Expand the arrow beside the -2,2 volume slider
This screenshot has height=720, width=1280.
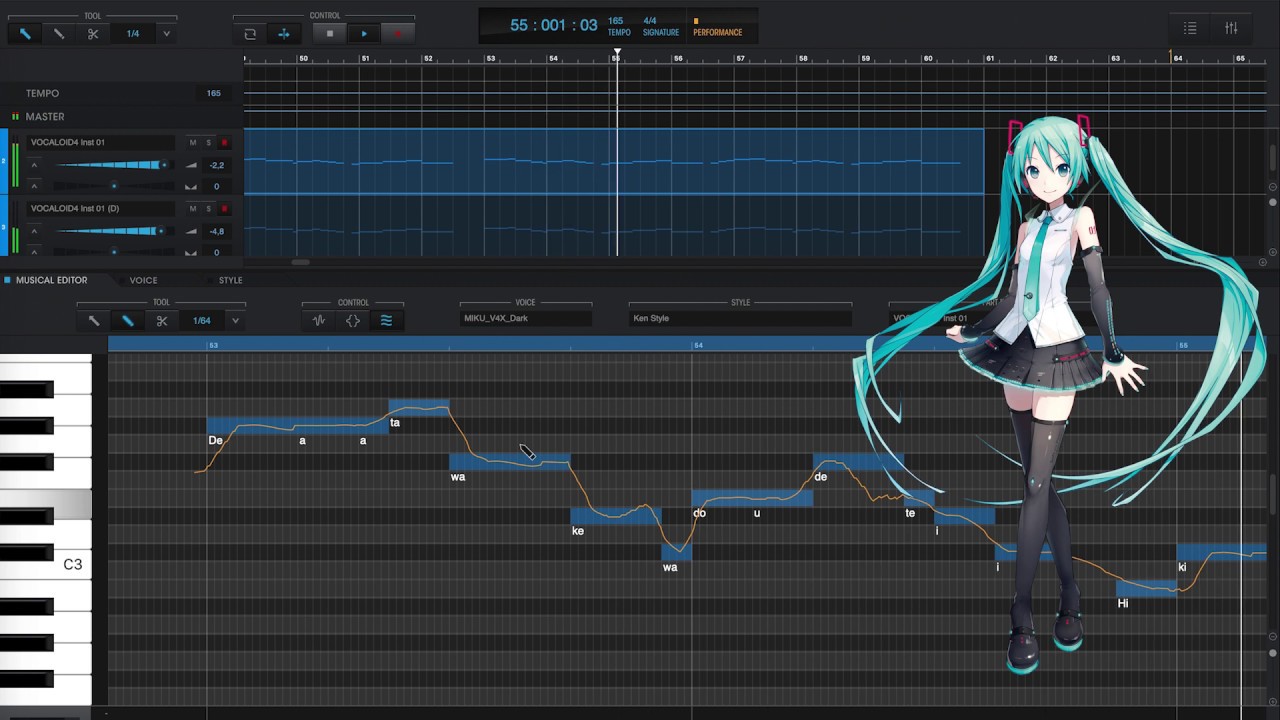pyautogui.click(x=34, y=165)
